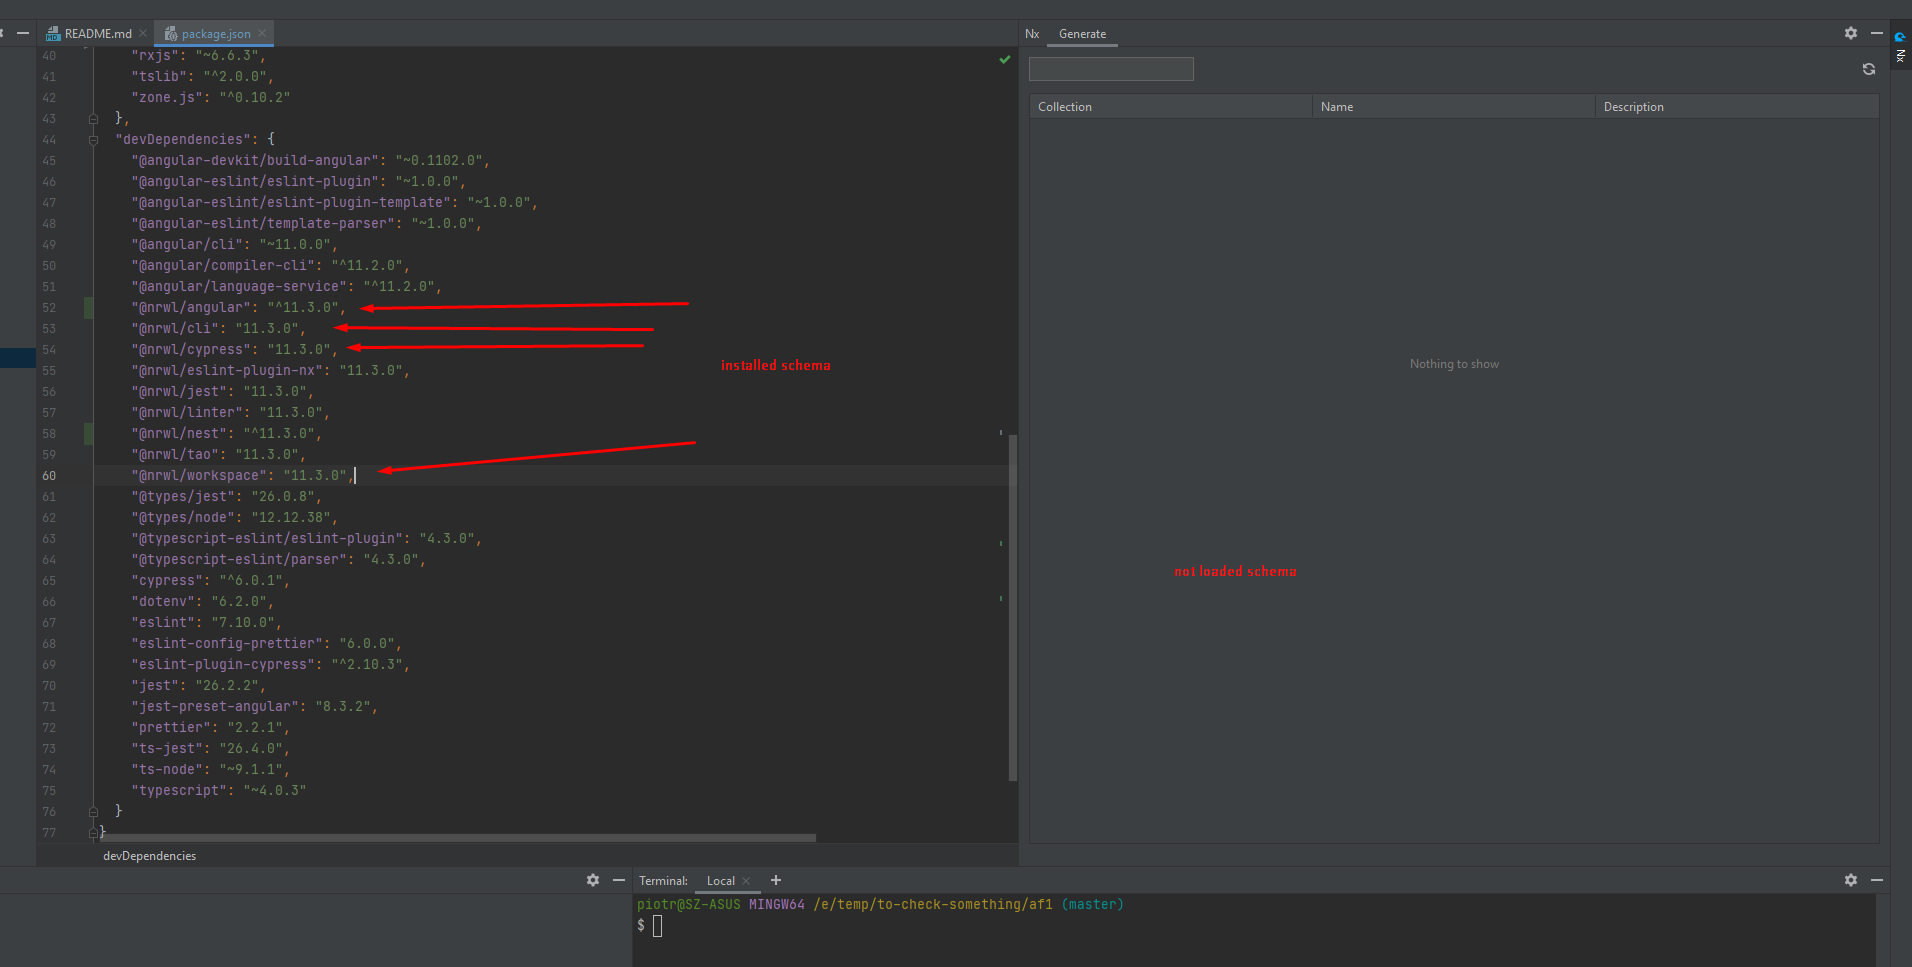This screenshot has width=1912, height=967.
Task: Select the Nx icon on the right edge
Action: (1901, 36)
